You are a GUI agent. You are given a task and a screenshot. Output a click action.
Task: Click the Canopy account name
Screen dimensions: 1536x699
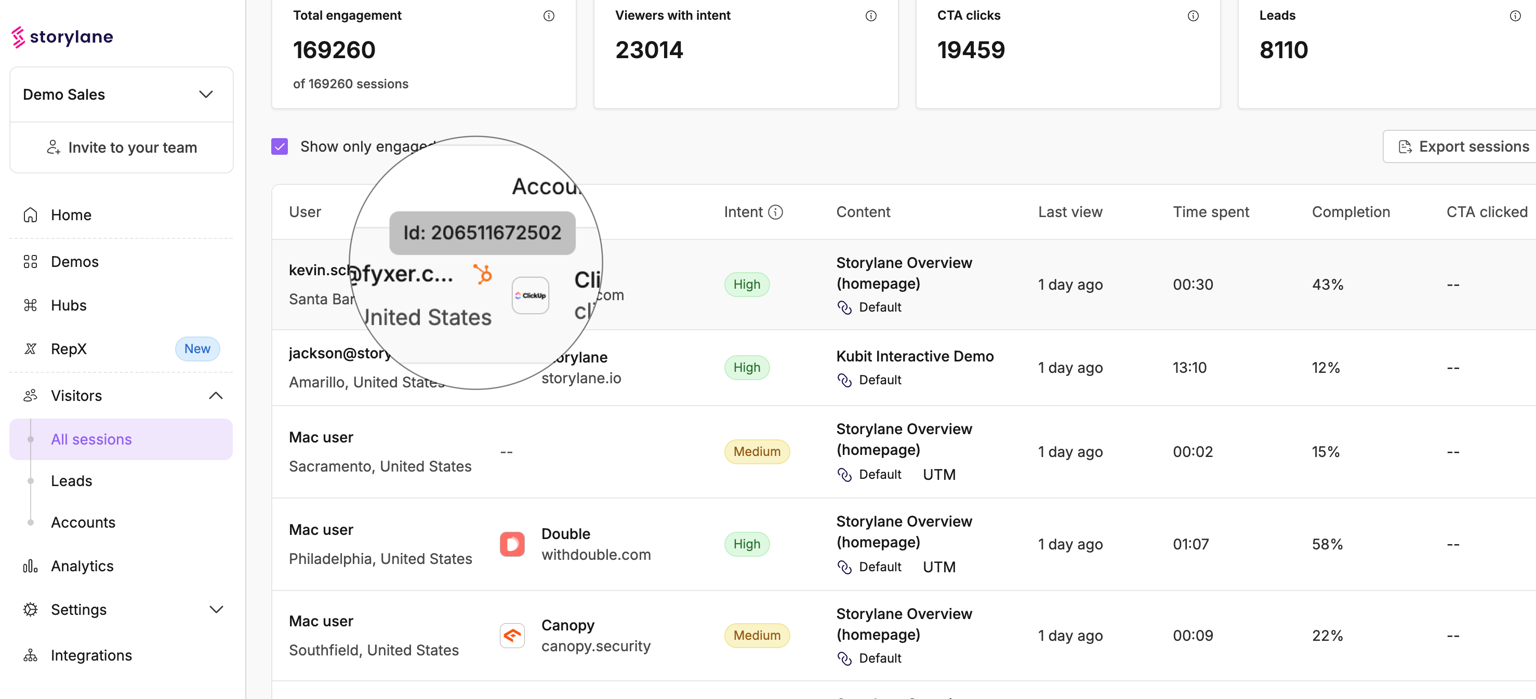click(x=568, y=625)
